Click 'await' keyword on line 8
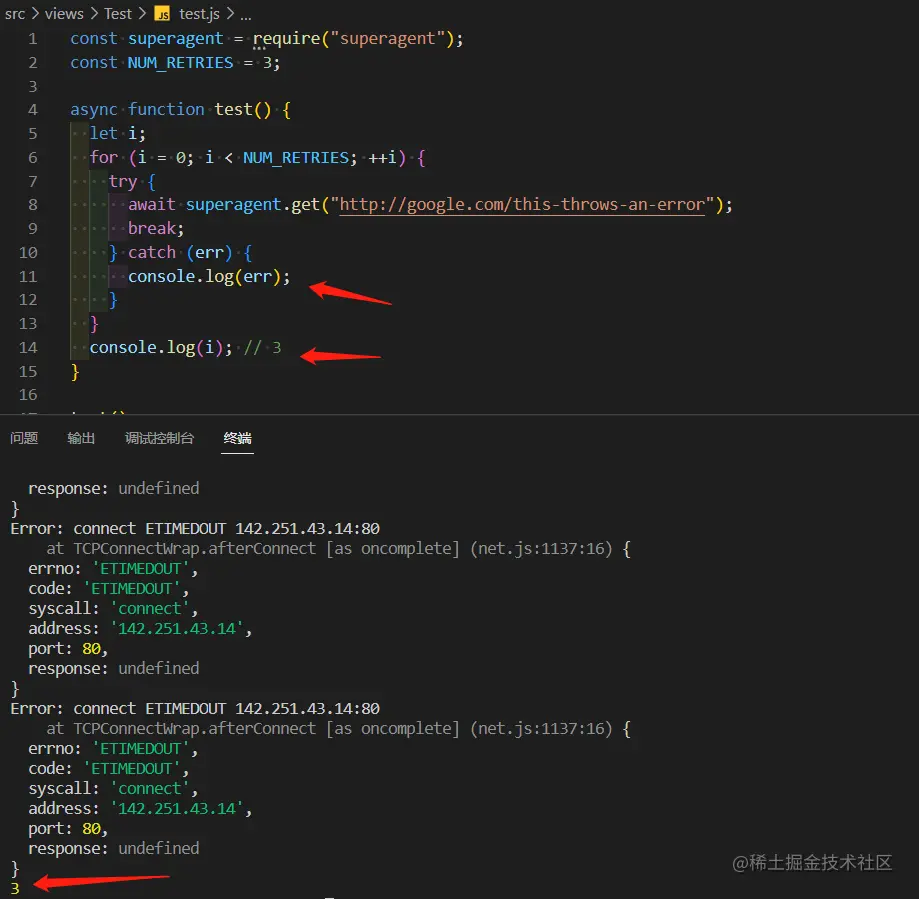The width and height of the screenshot is (919, 899). tap(152, 205)
